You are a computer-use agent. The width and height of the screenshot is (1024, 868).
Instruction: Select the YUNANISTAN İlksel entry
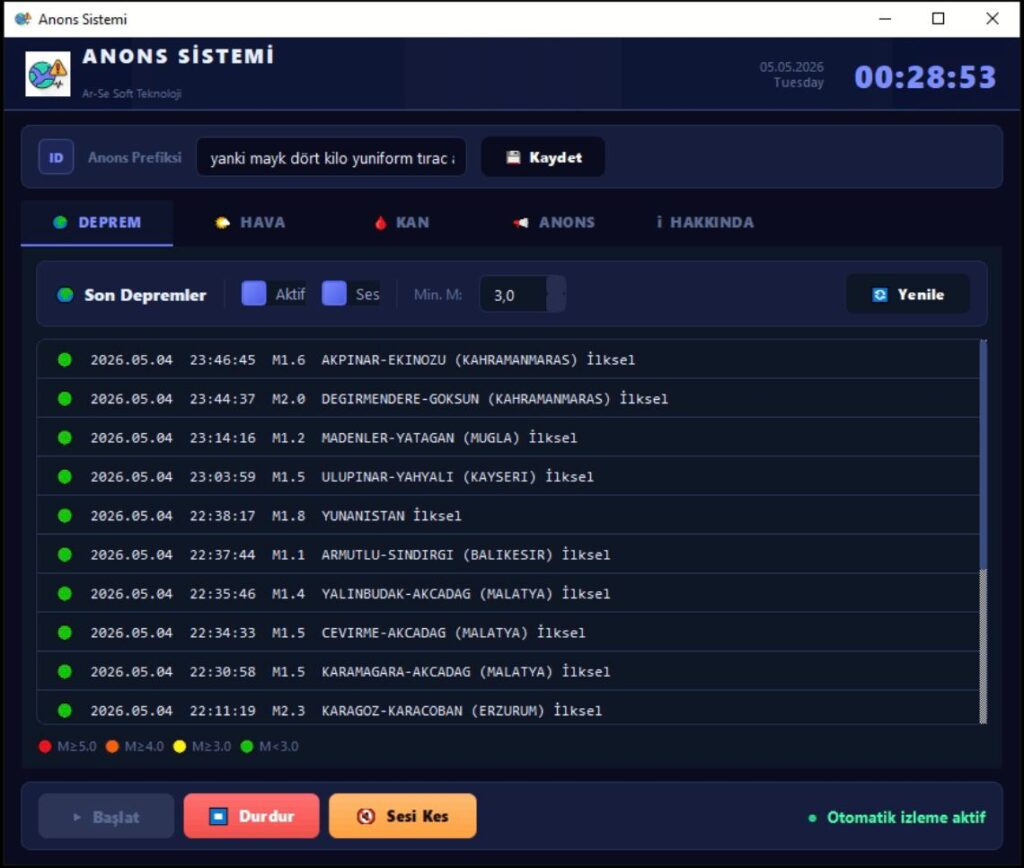tap(508, 516)
